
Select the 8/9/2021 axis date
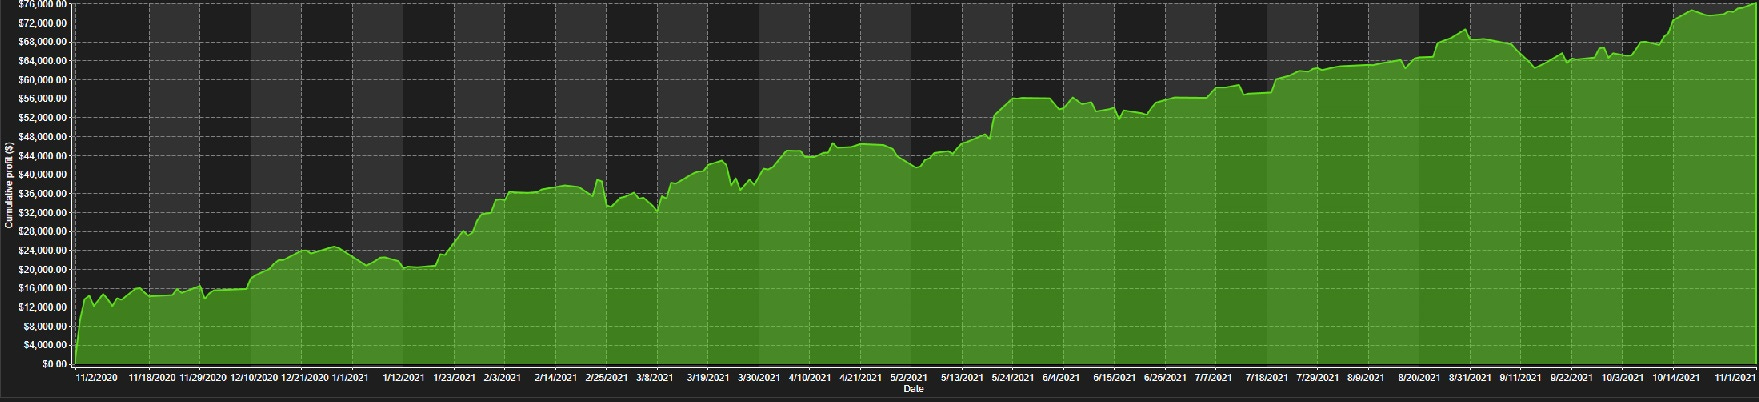coord(1366,379)
